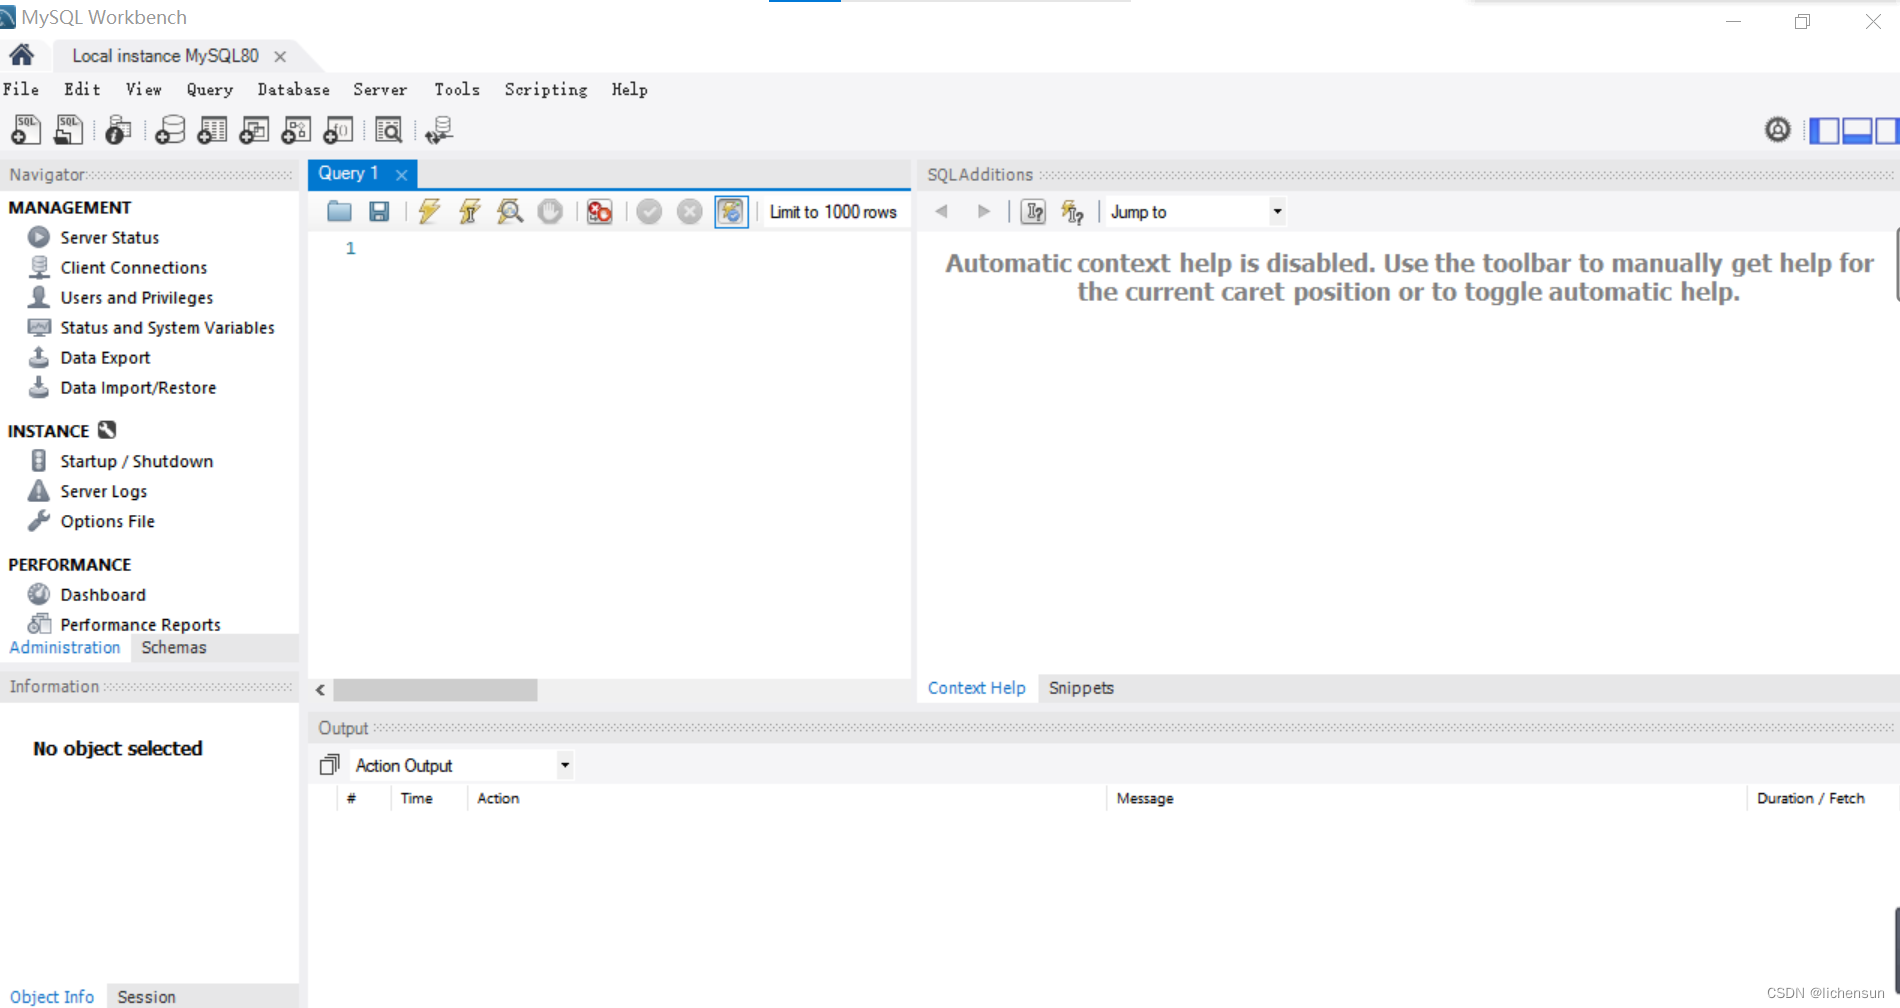This screenshot has width=1900, height=1008.
Task: Run EXPLAIN on current statement icon
Action: [x=510, y=211]
